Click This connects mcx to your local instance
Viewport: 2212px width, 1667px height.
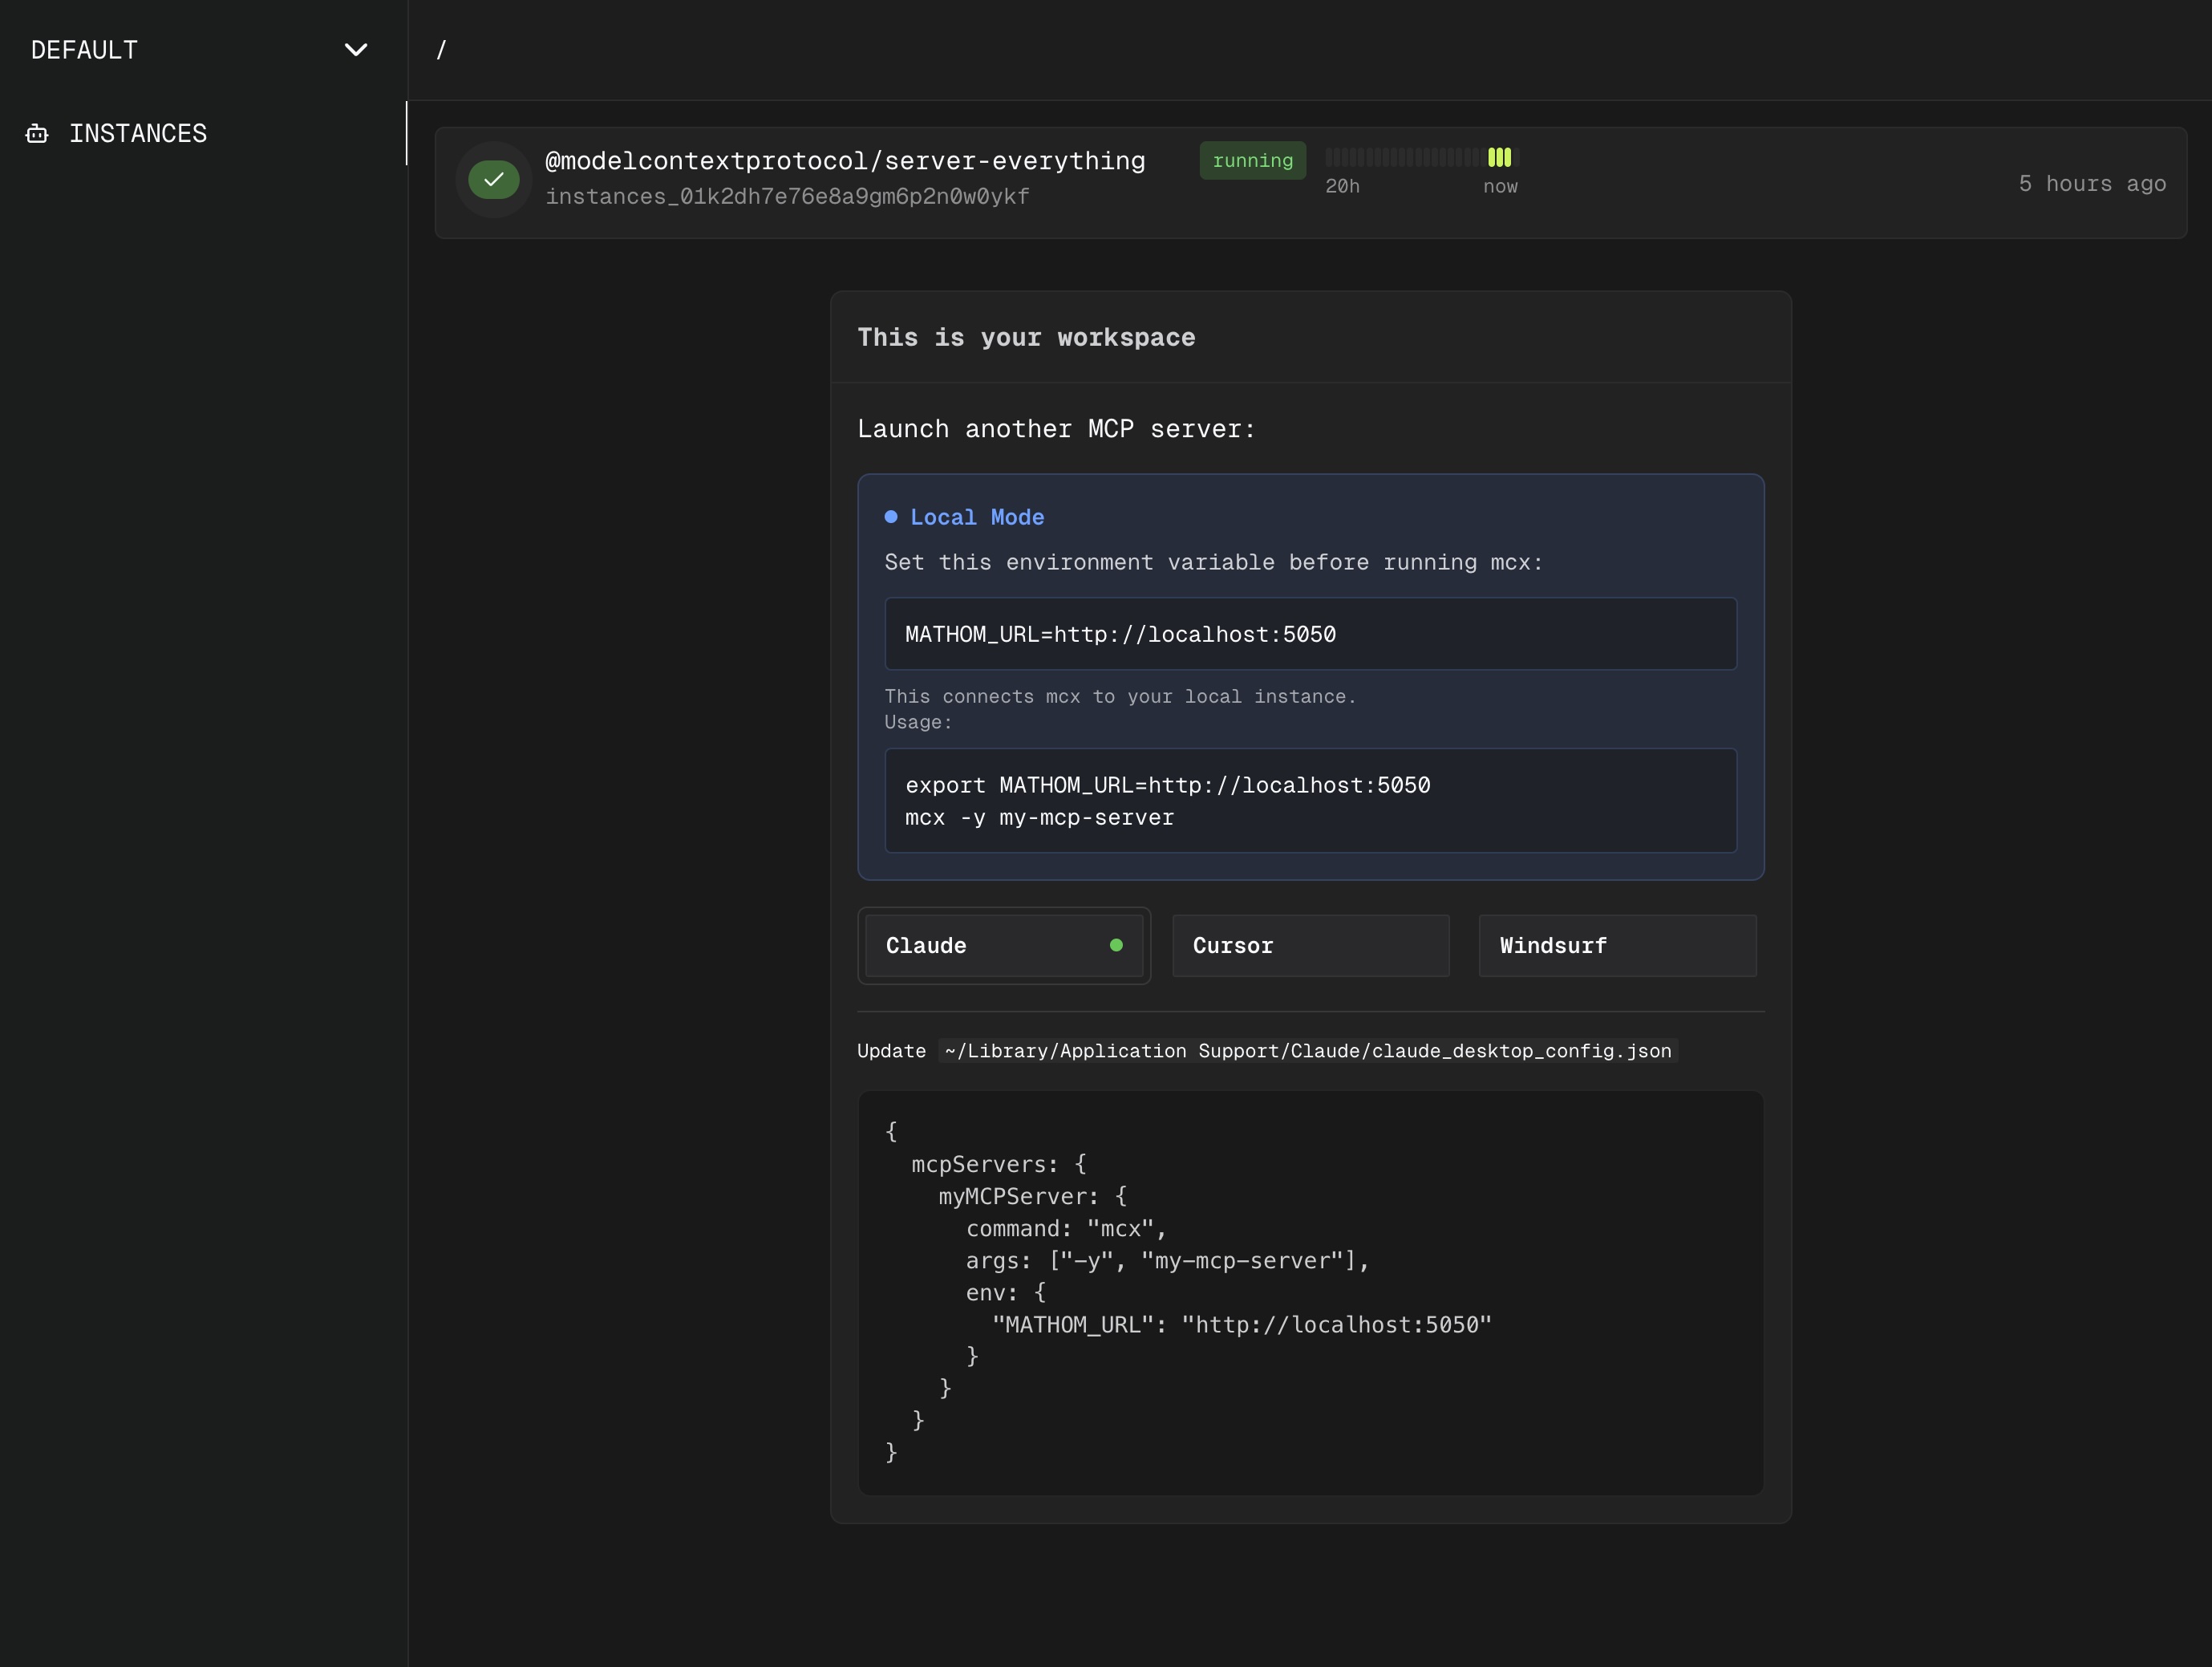coord(1120,697)
